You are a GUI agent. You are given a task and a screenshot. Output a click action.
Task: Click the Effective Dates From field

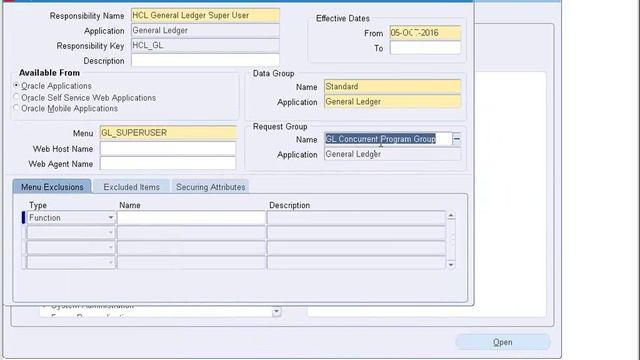click(x=425, y=33)
